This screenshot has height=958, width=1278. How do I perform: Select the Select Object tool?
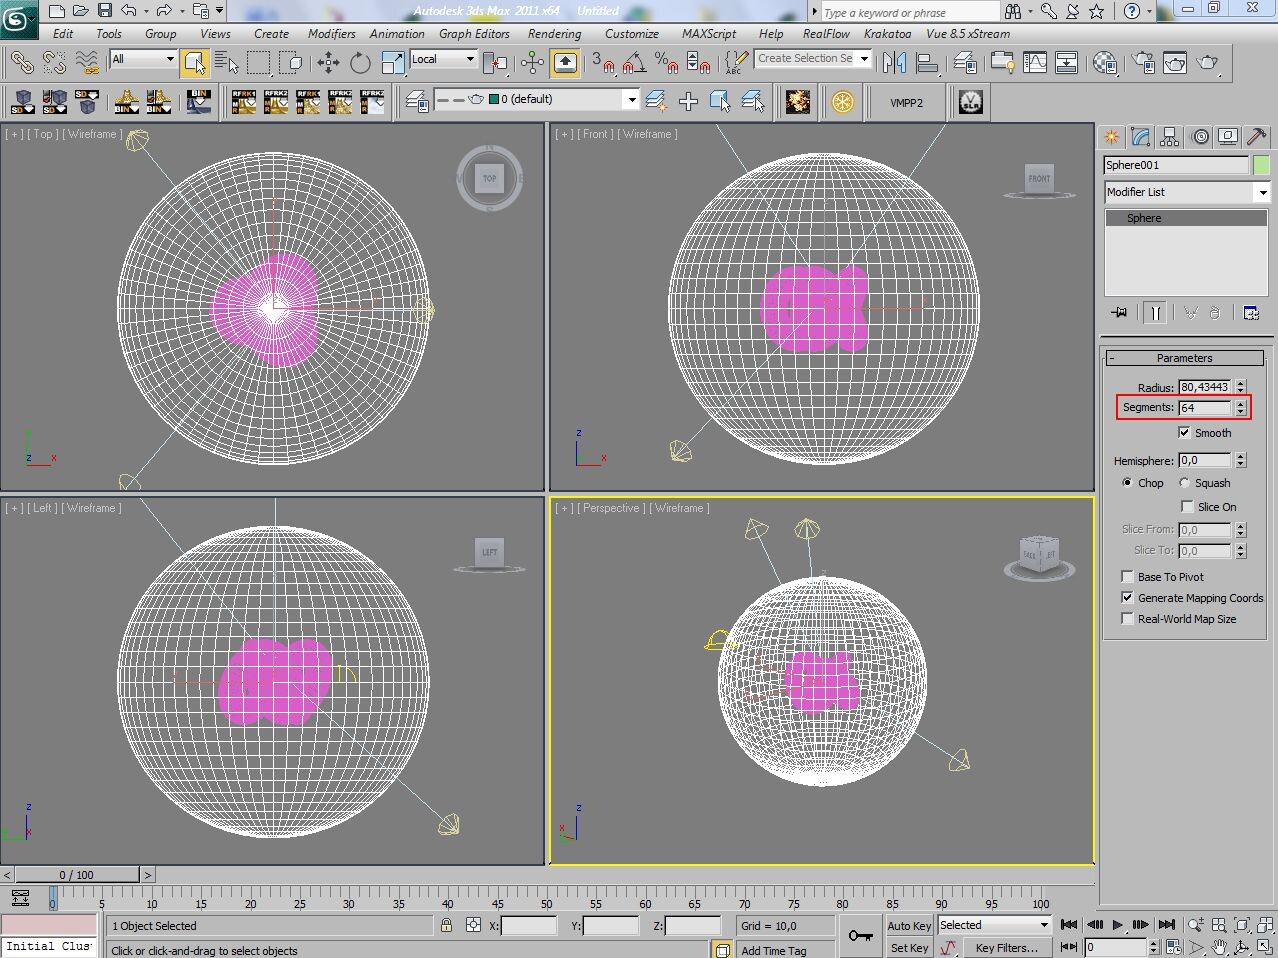pos(195,63)
